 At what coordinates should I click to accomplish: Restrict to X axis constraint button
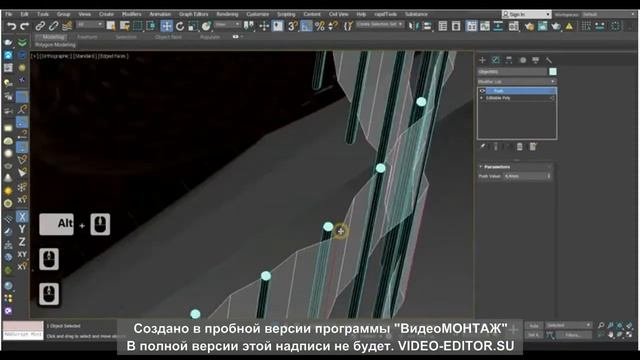click(x=22, y=216)
